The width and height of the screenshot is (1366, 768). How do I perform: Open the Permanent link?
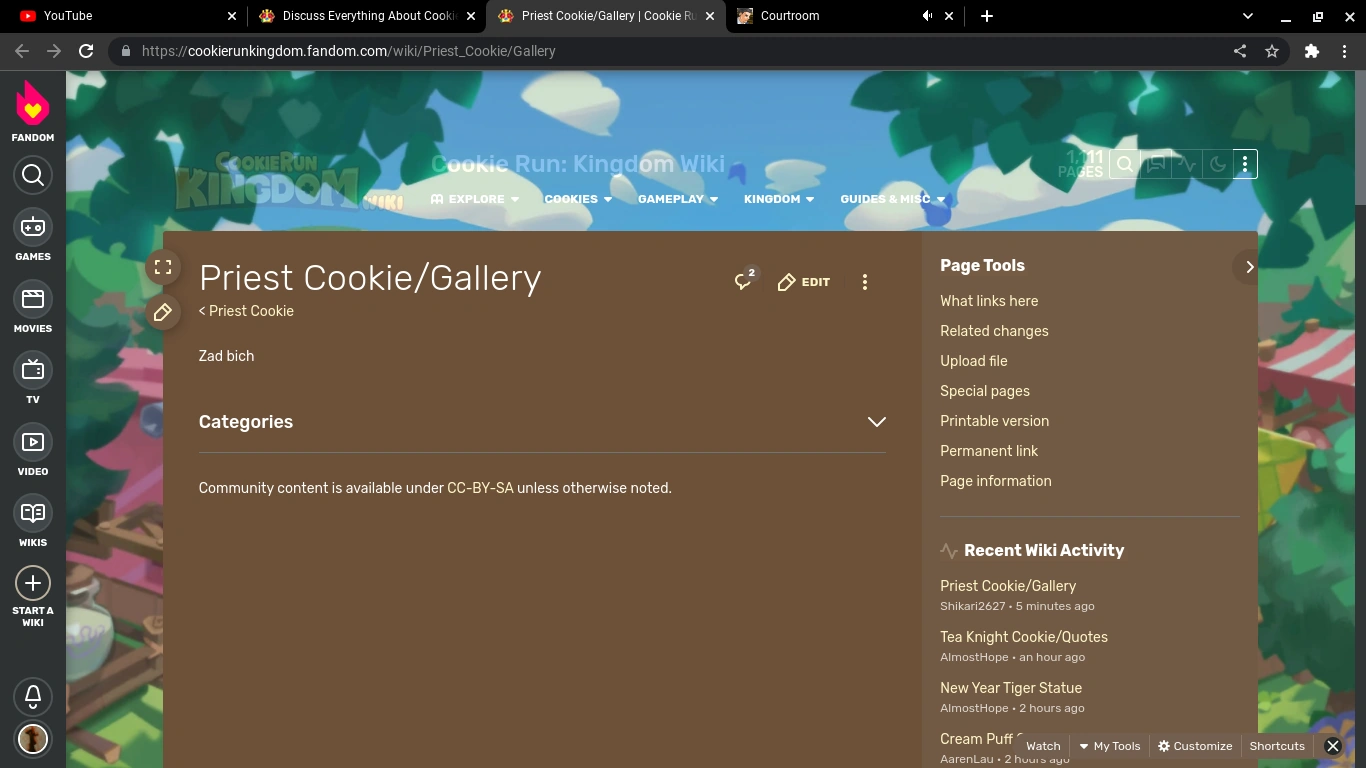coord(989,451)
